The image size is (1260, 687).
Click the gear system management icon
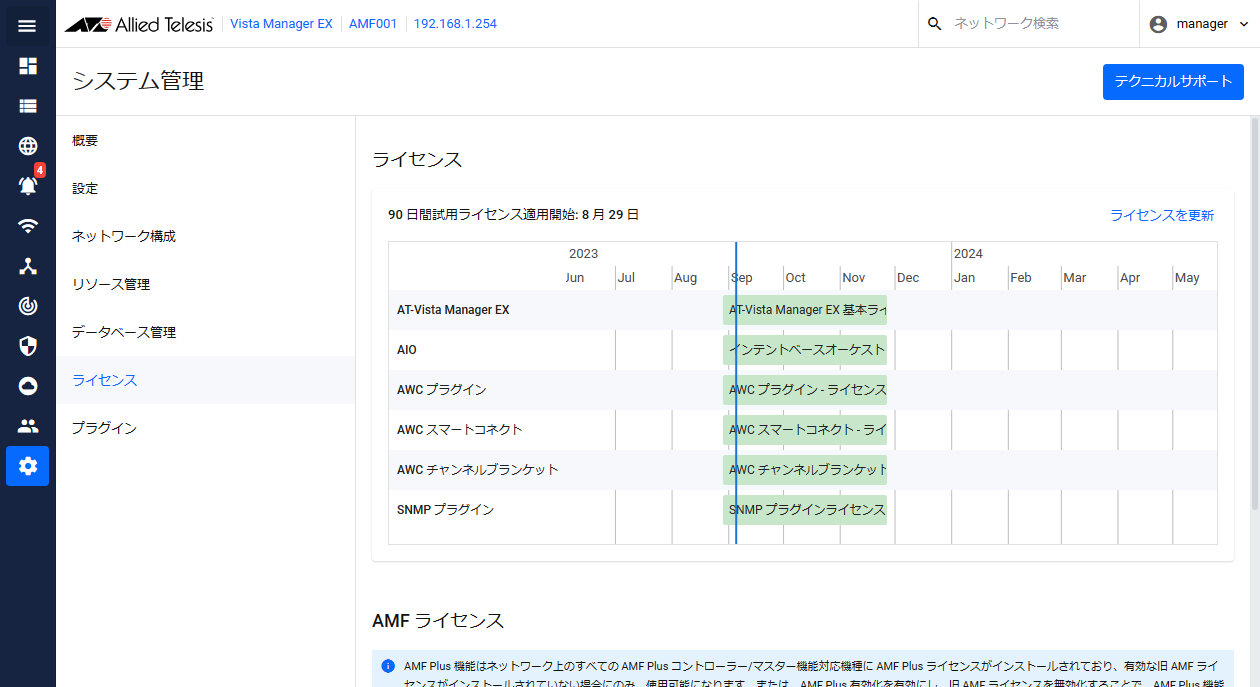tap(27, 466)
